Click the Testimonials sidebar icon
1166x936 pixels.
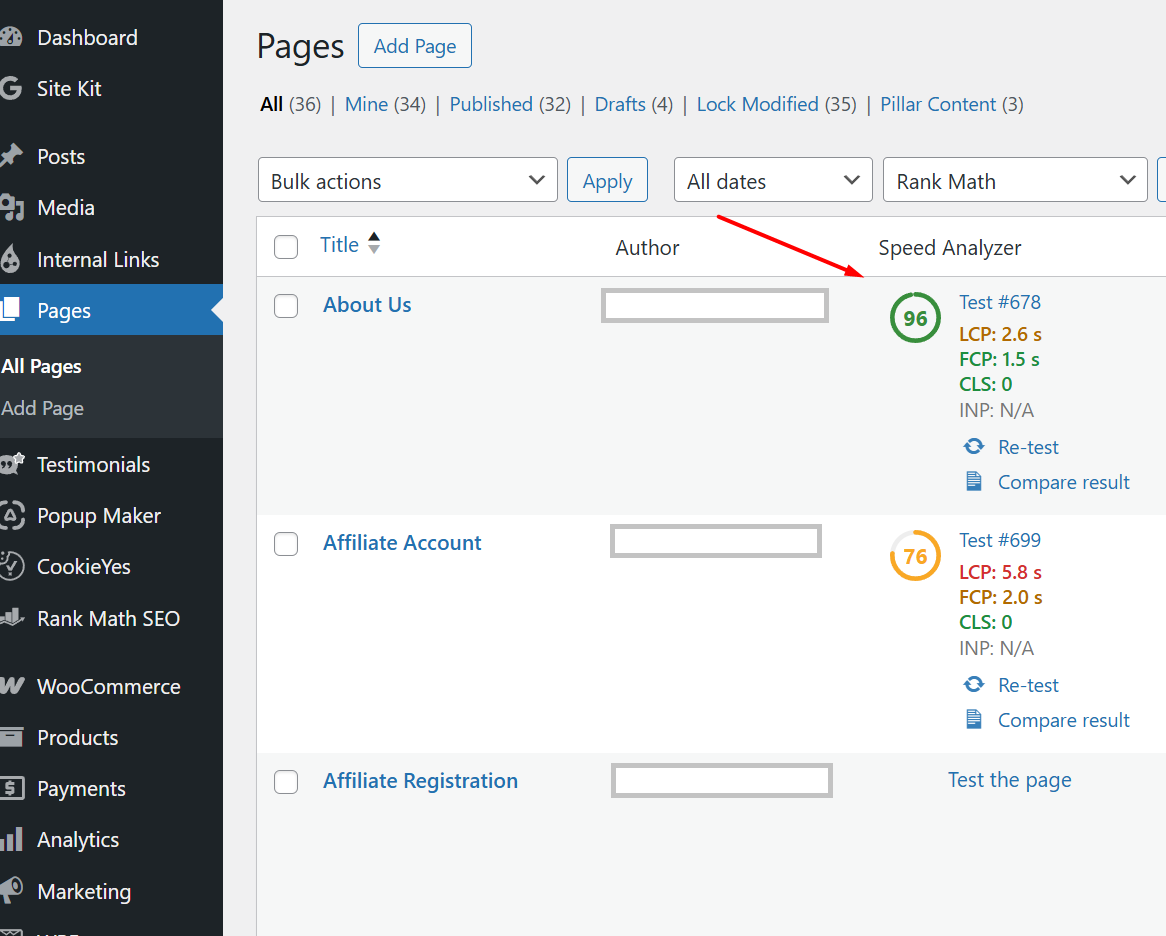point(12,465)
